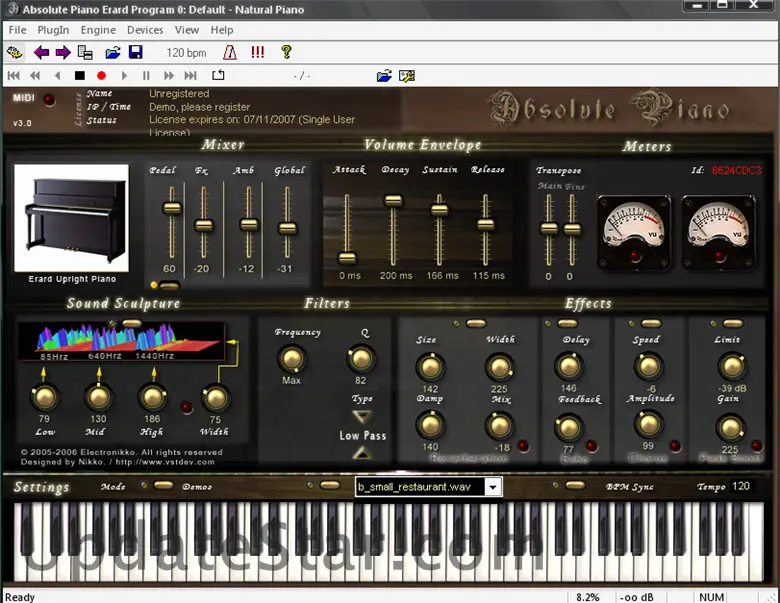
Task: Click the plugin settings icon at toolbar start
Action: (x=14, y=52)
